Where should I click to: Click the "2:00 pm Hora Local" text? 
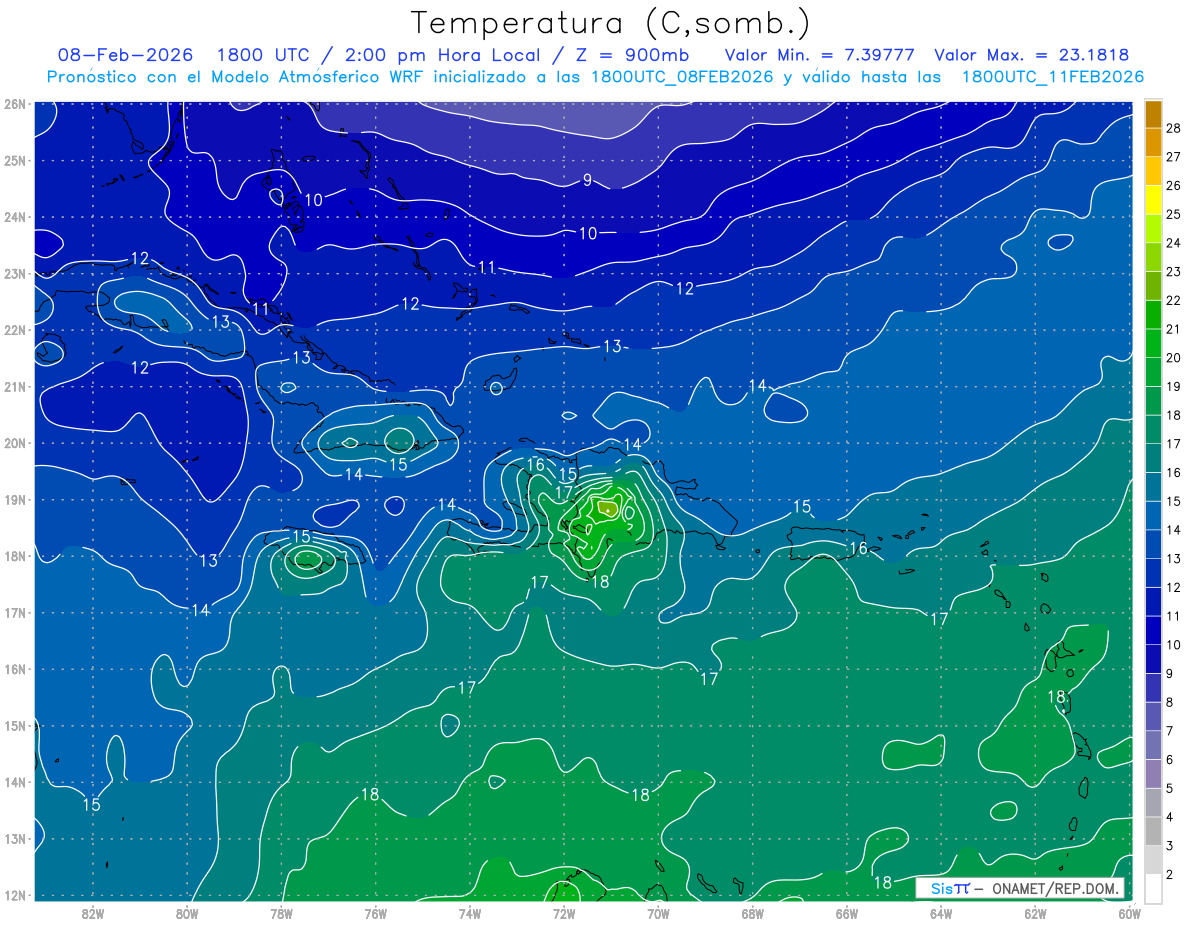coord(441,55)
